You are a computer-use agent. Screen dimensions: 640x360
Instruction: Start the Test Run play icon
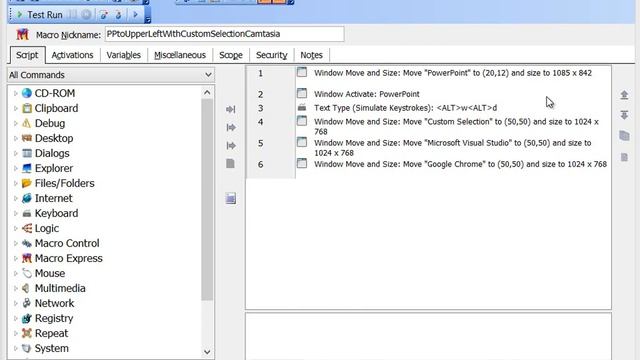(19, 15)
